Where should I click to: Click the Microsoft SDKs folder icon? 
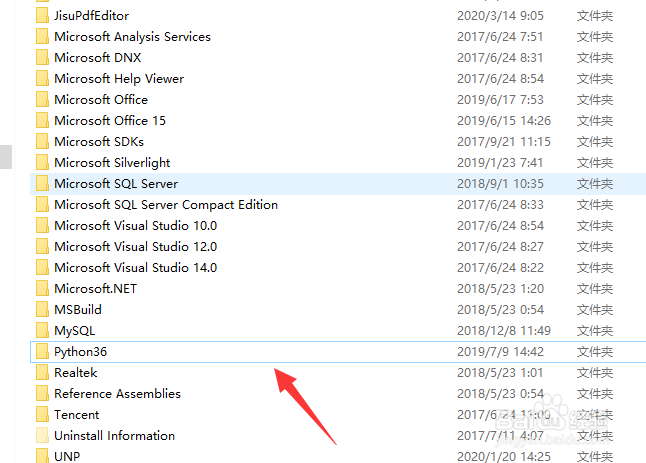tap(42, 142)
